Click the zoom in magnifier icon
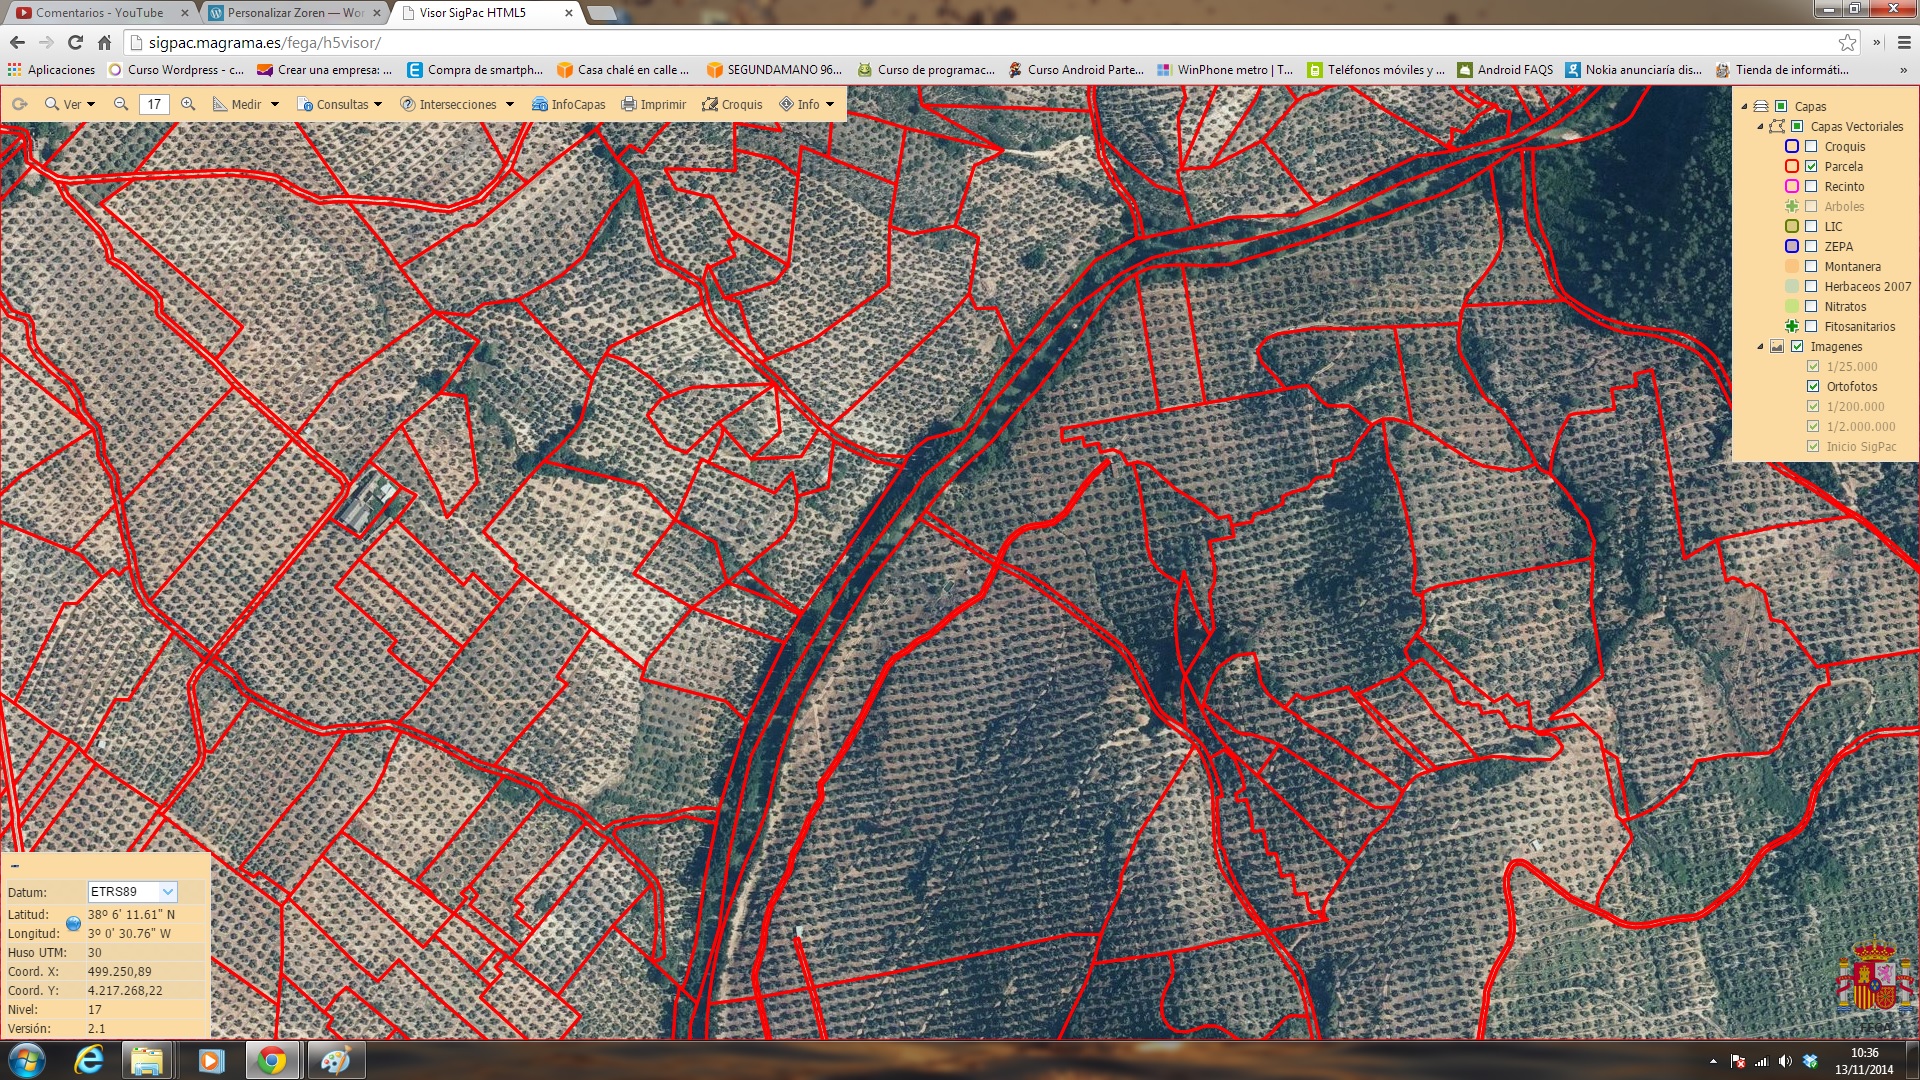Image resolution: width=1920 pixels, height=1080 pixels. [x=188, y=104]
